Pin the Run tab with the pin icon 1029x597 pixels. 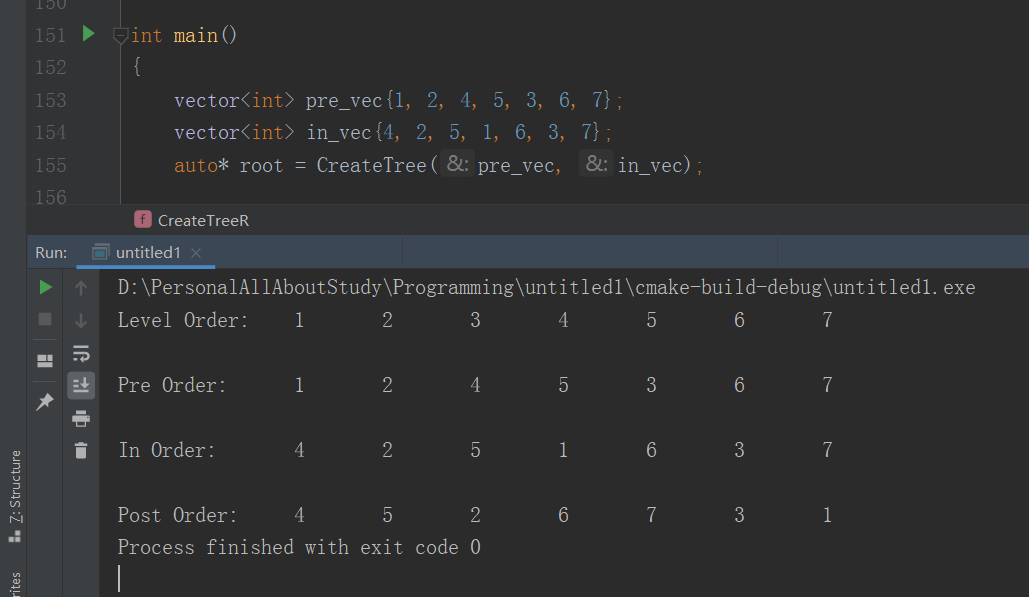[x=45, y=401]
